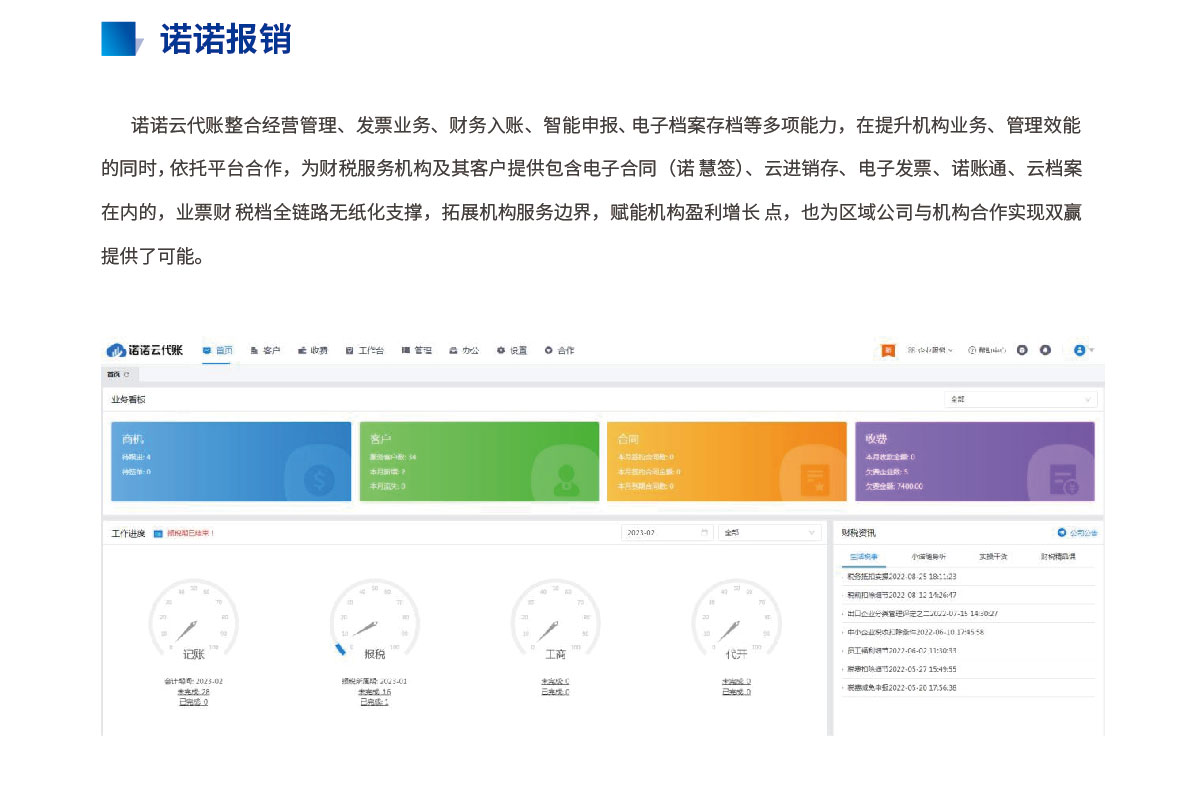Screen dimensions: 1189x804
Task: Click the dollar coin icon on 商机 card
Action: [319, 480]
